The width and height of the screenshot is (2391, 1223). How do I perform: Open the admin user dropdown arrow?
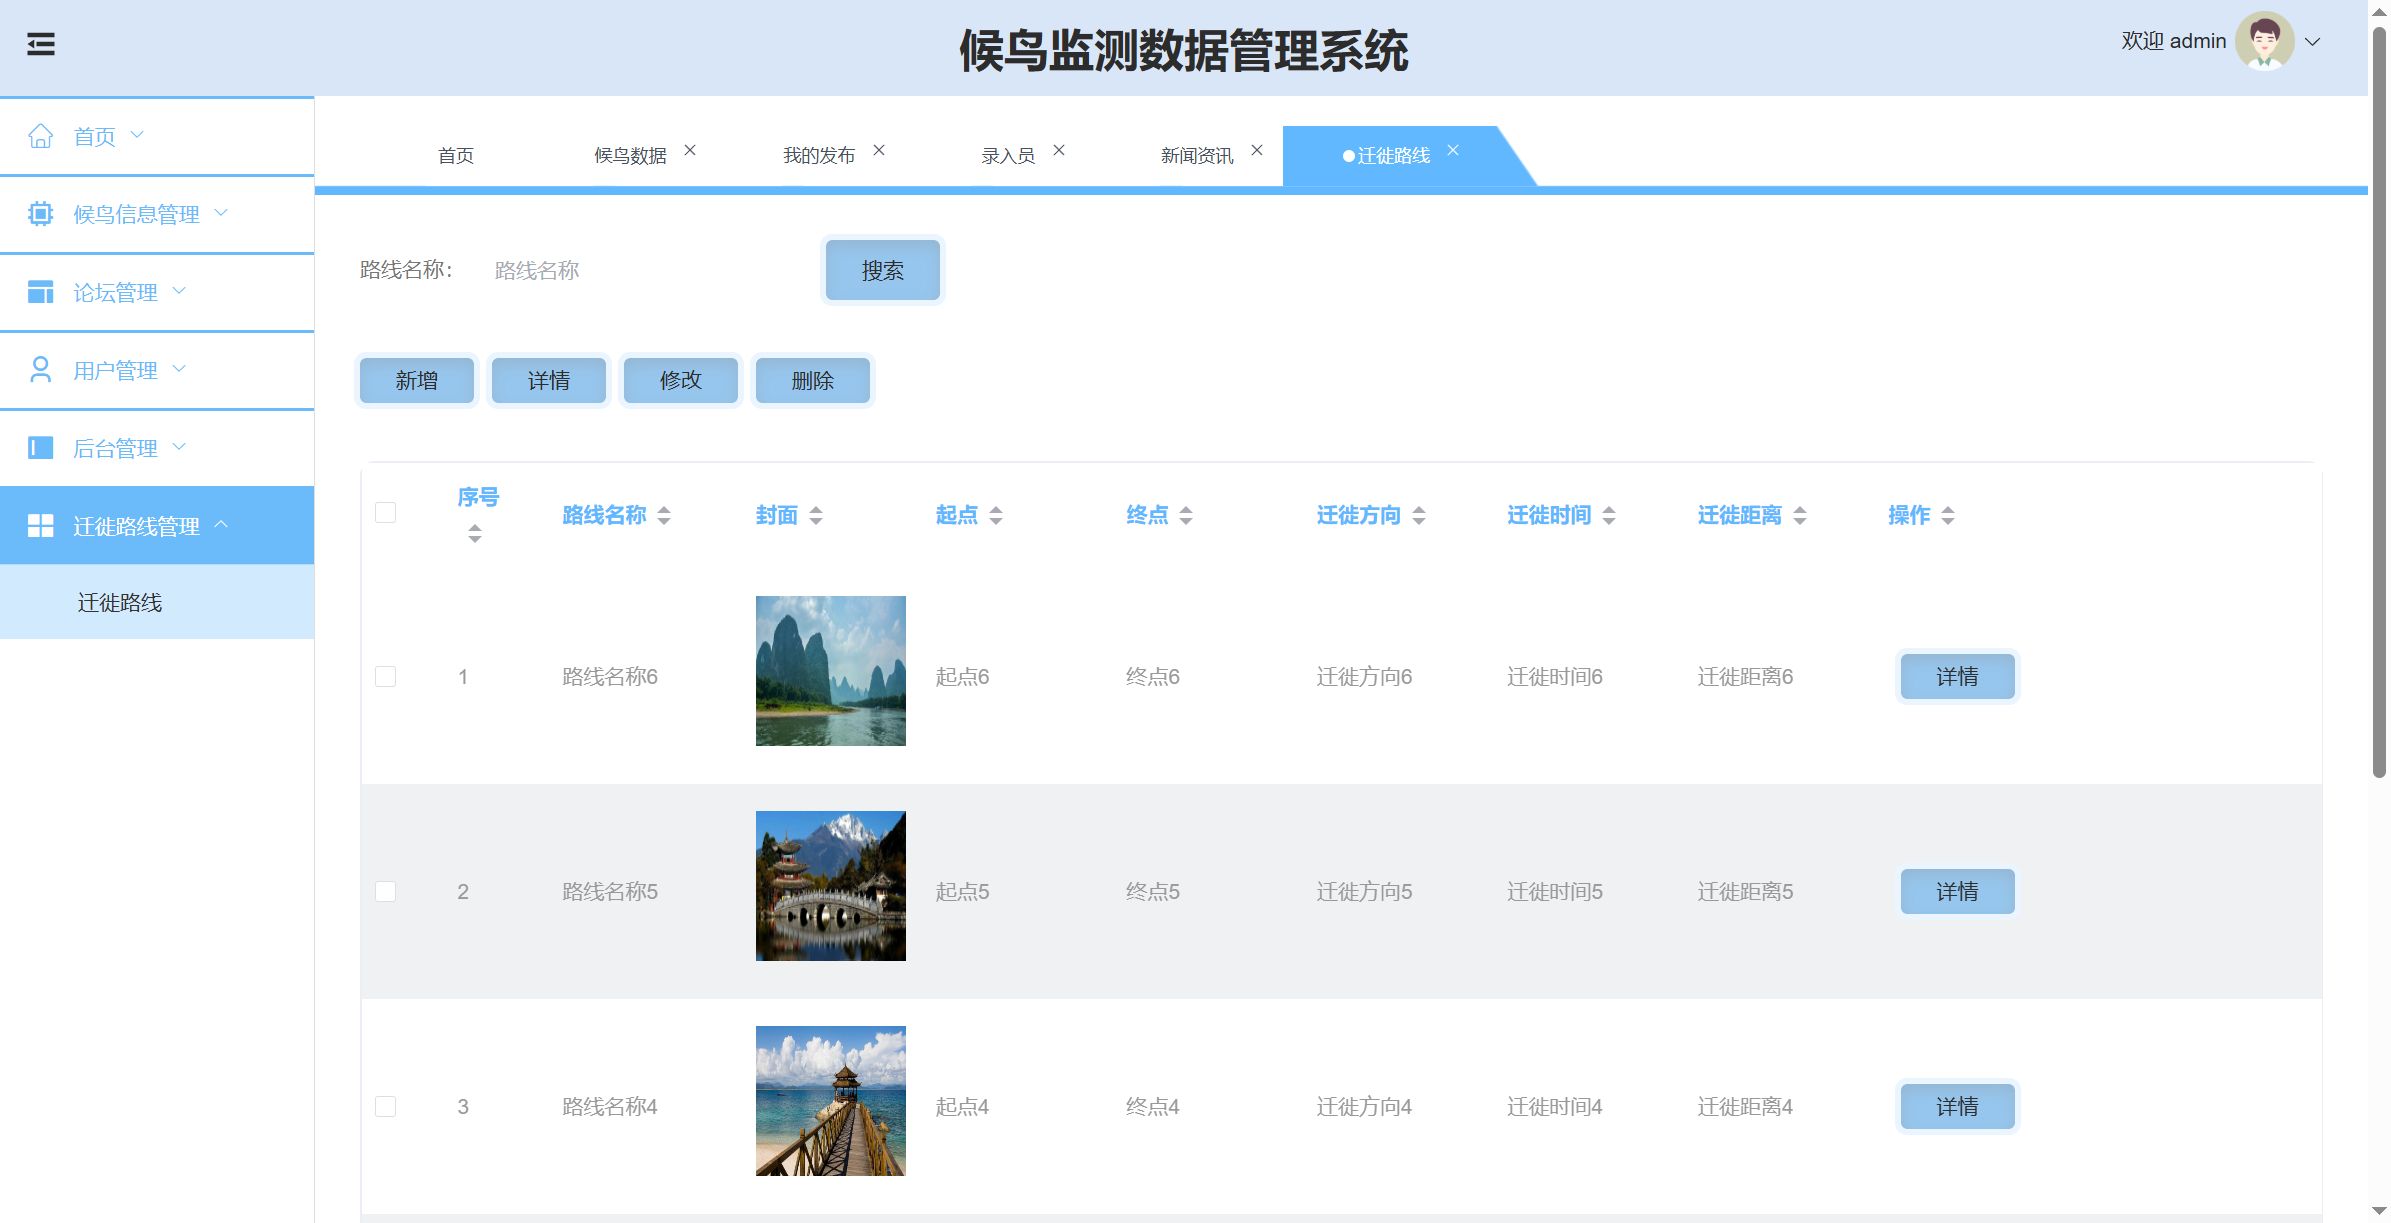click(2312, 42)
